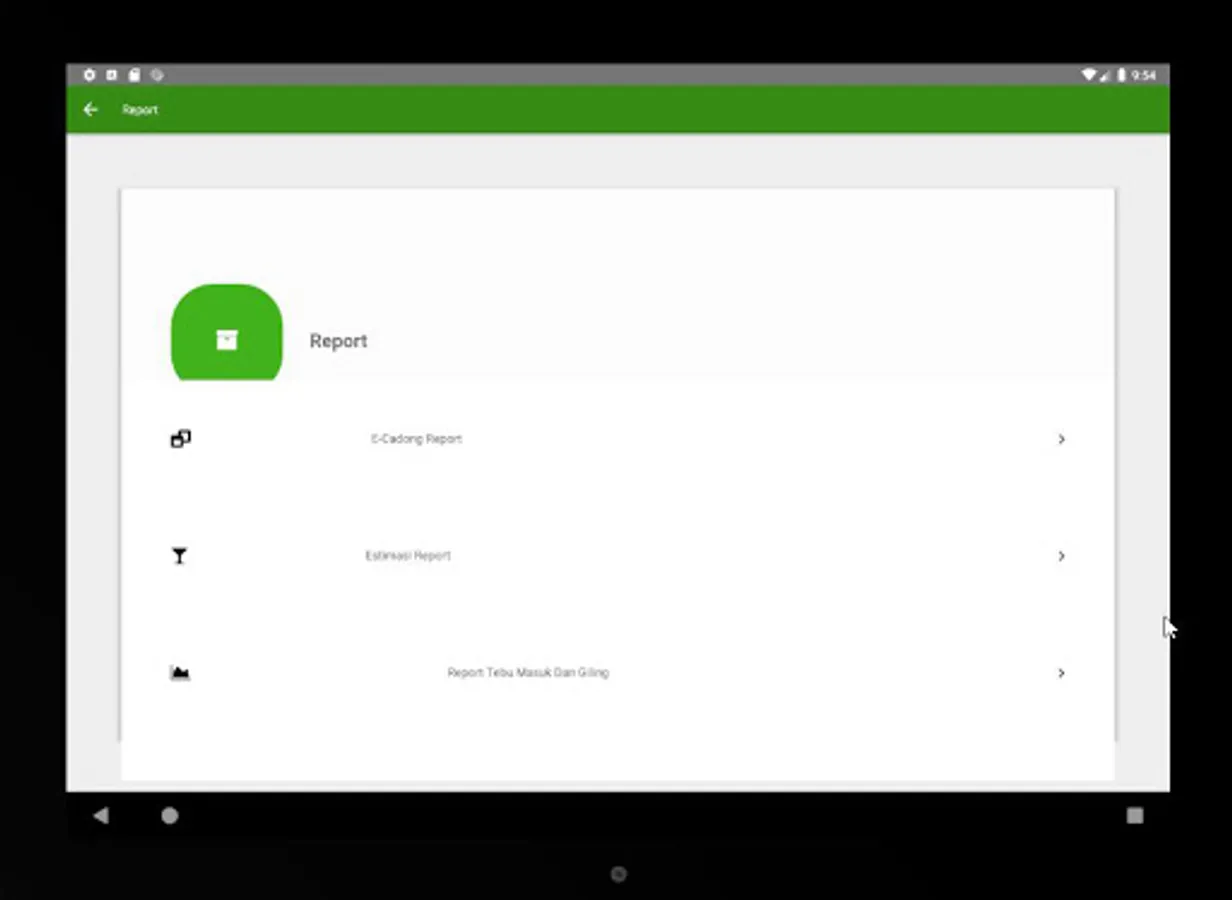Open Report Tebu Masuk Dan Giling

click(x=617, y=673)
